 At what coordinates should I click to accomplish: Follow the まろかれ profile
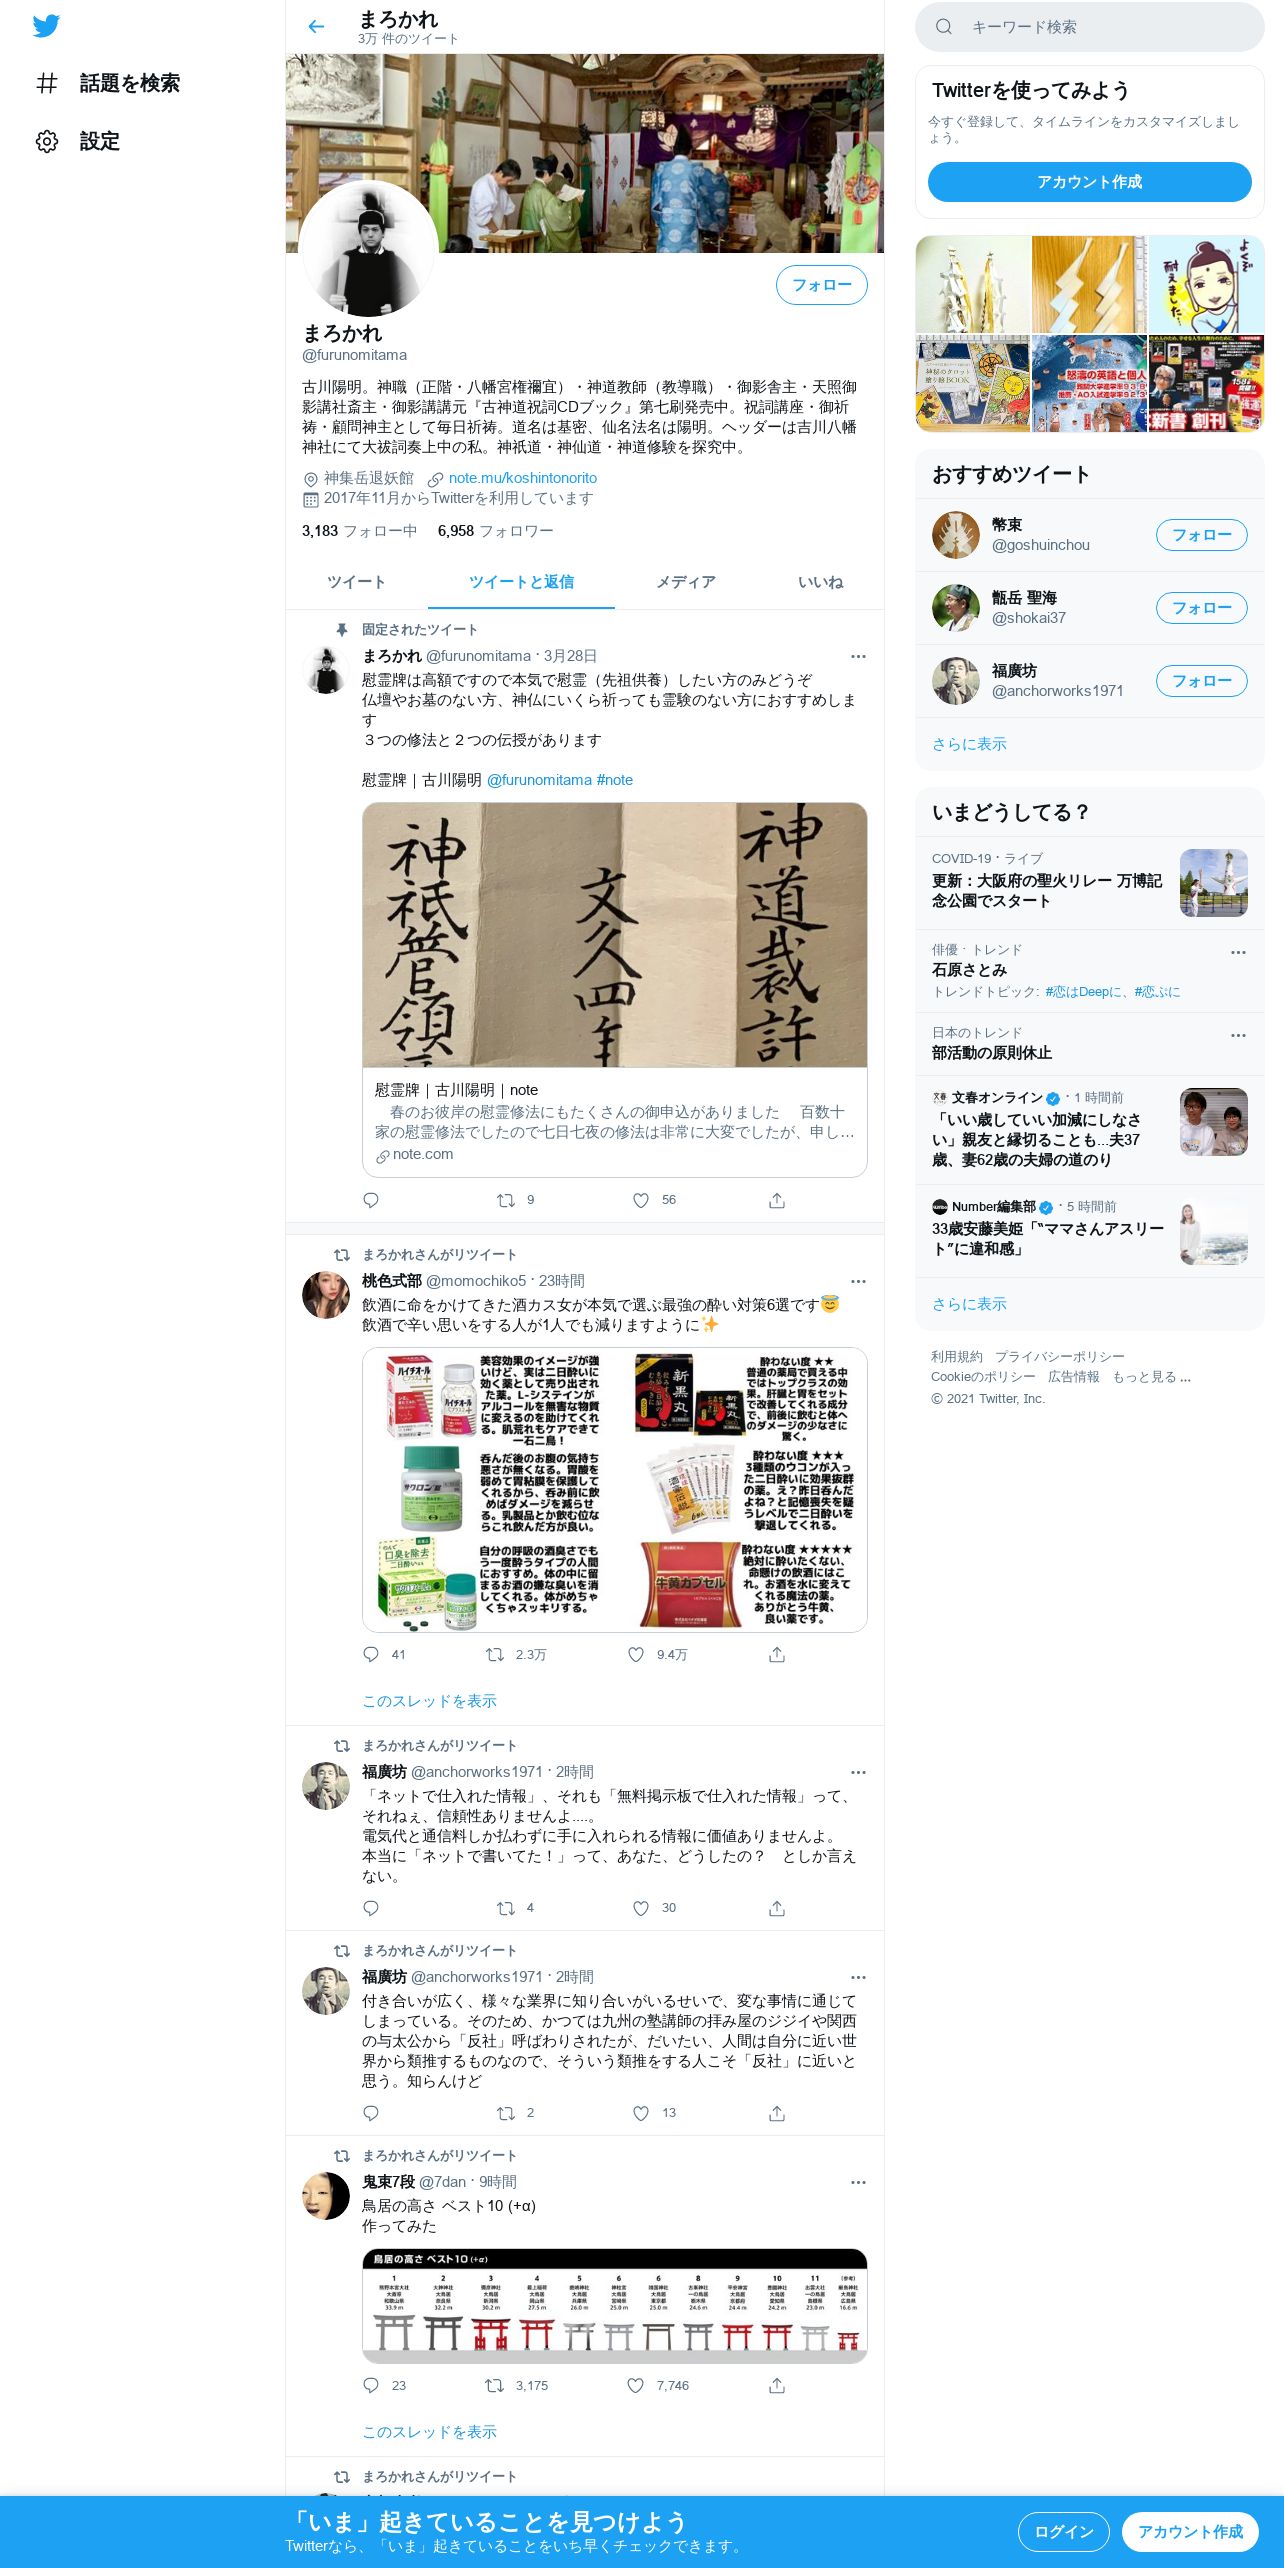pos(822,285)
